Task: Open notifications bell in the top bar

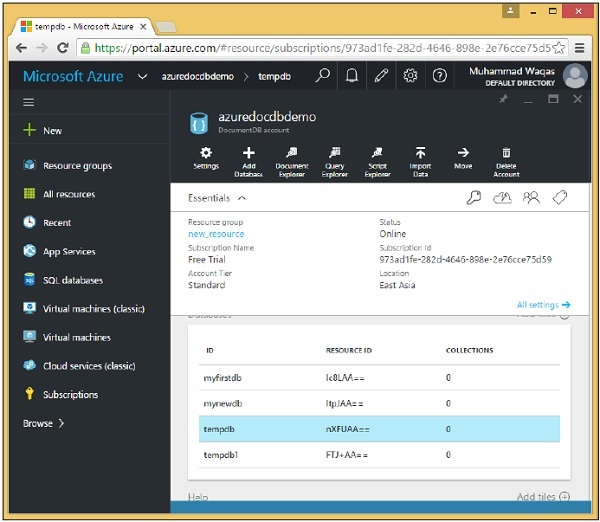Action: coord(352,76)
